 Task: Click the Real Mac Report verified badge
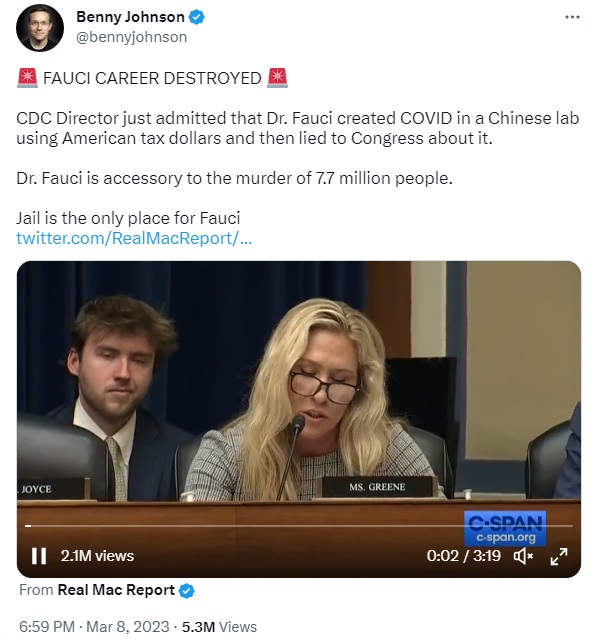(187, 591)
